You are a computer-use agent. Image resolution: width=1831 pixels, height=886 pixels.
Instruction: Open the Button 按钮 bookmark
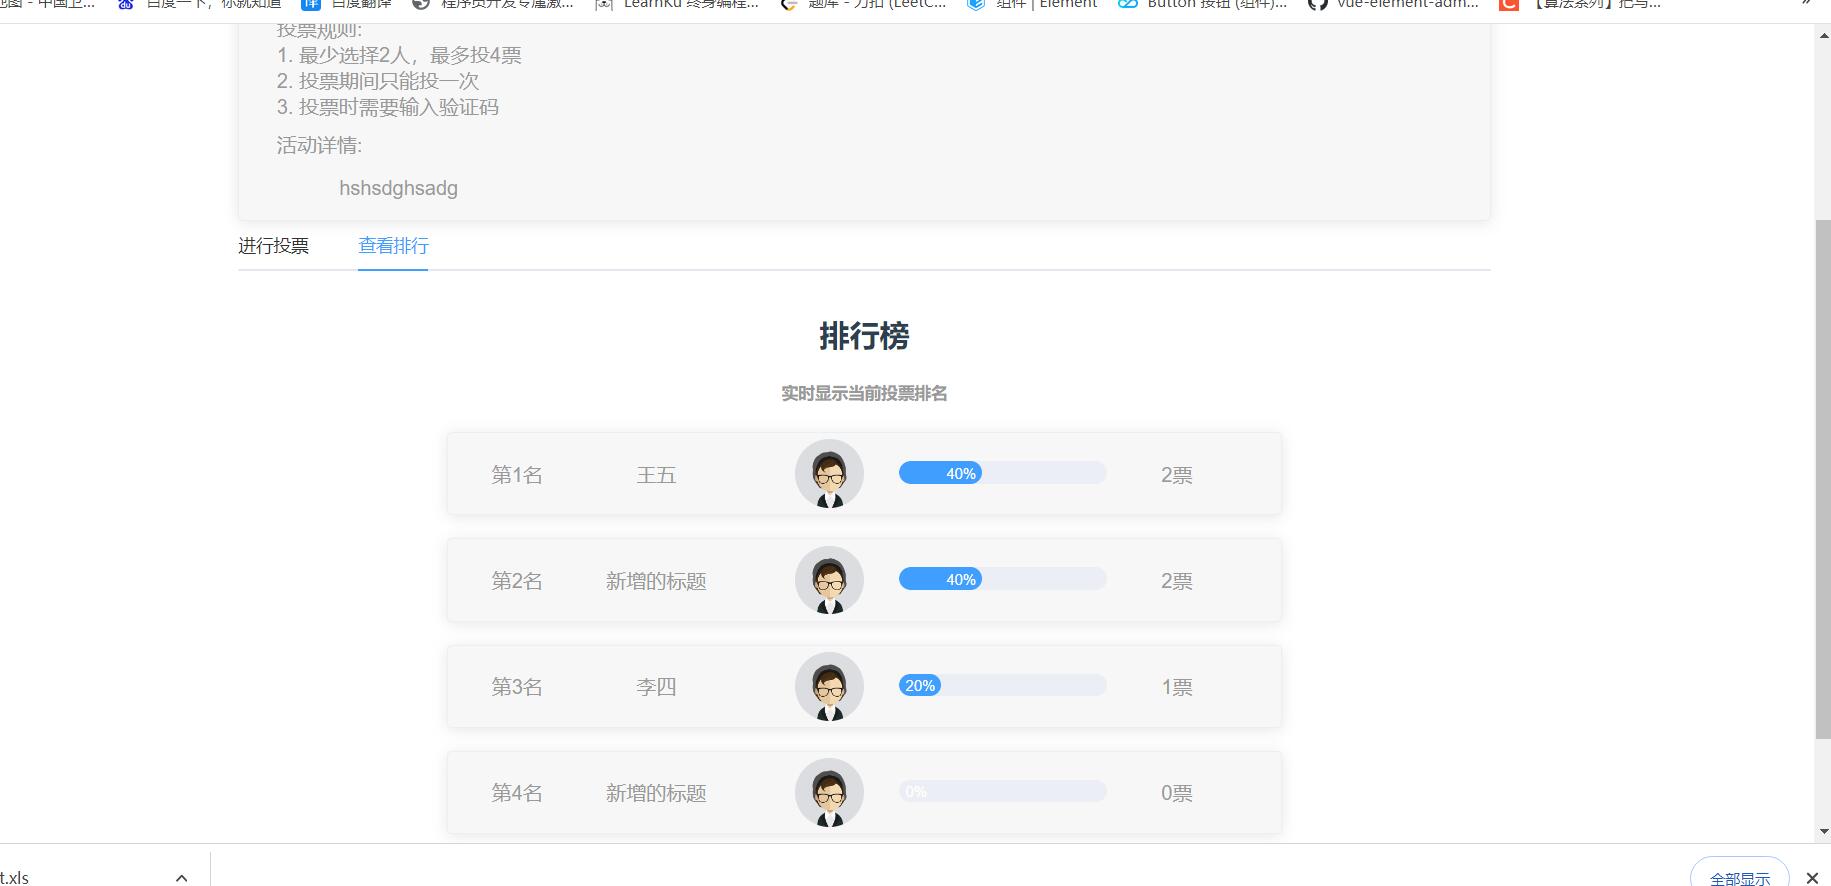click(1202, 3)
